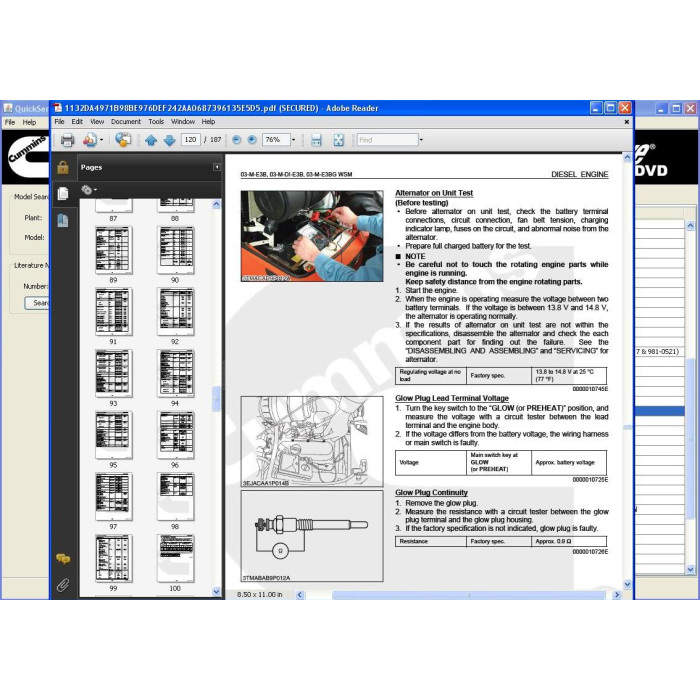
Task: Select page 95 thumbnail
Action: tap(113, 435)
